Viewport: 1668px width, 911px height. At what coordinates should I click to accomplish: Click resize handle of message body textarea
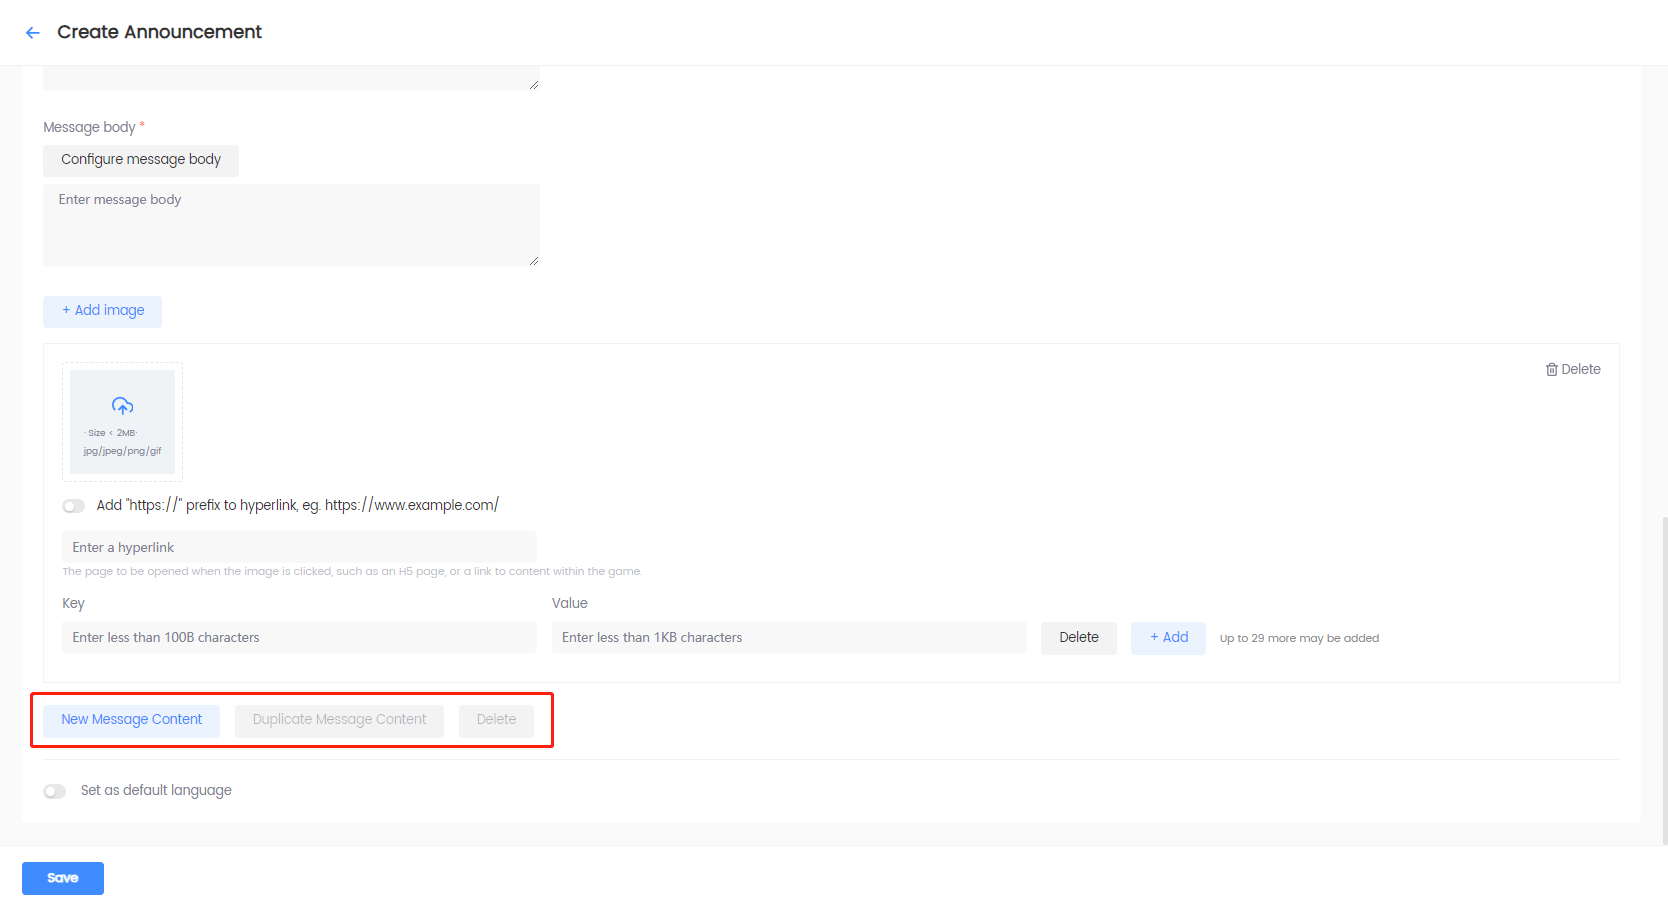(x=534, y=261)
